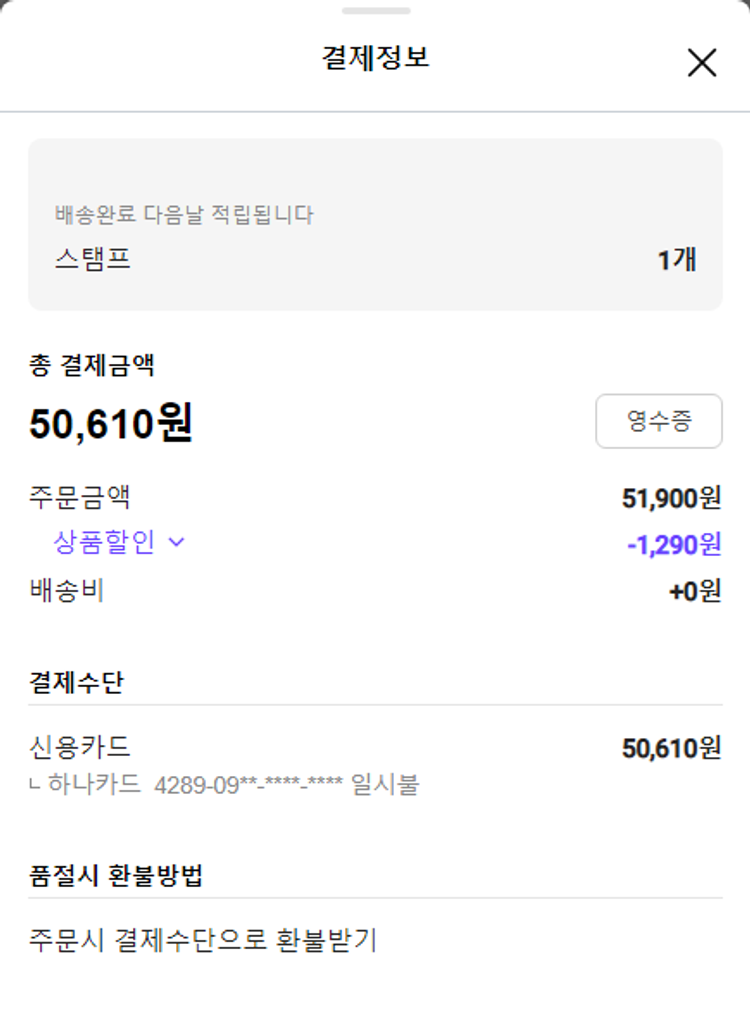Close the 결제정보 sheet with X icon
750x1034 pixels.
pos(702,63)
